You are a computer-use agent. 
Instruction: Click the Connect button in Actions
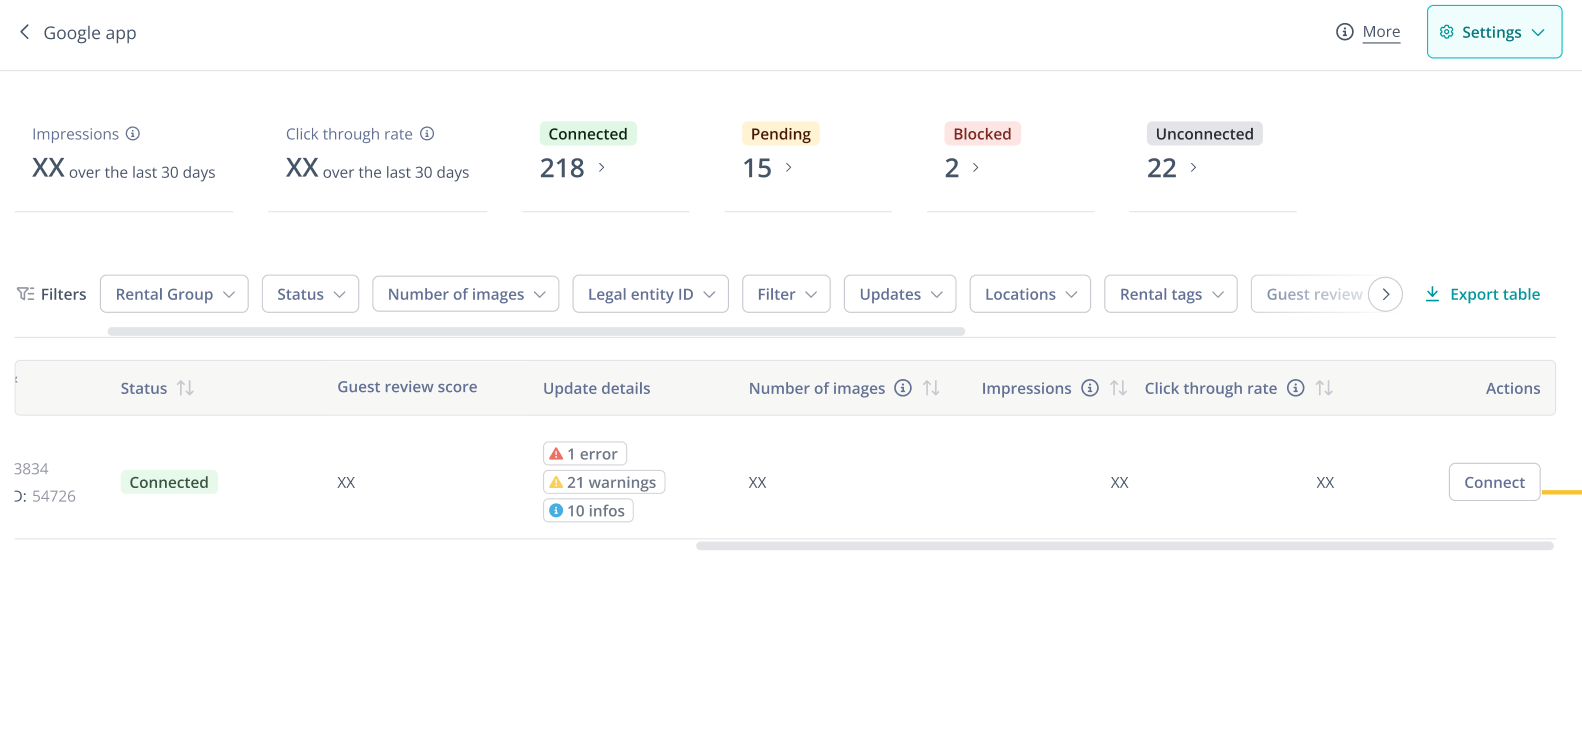1494,482
